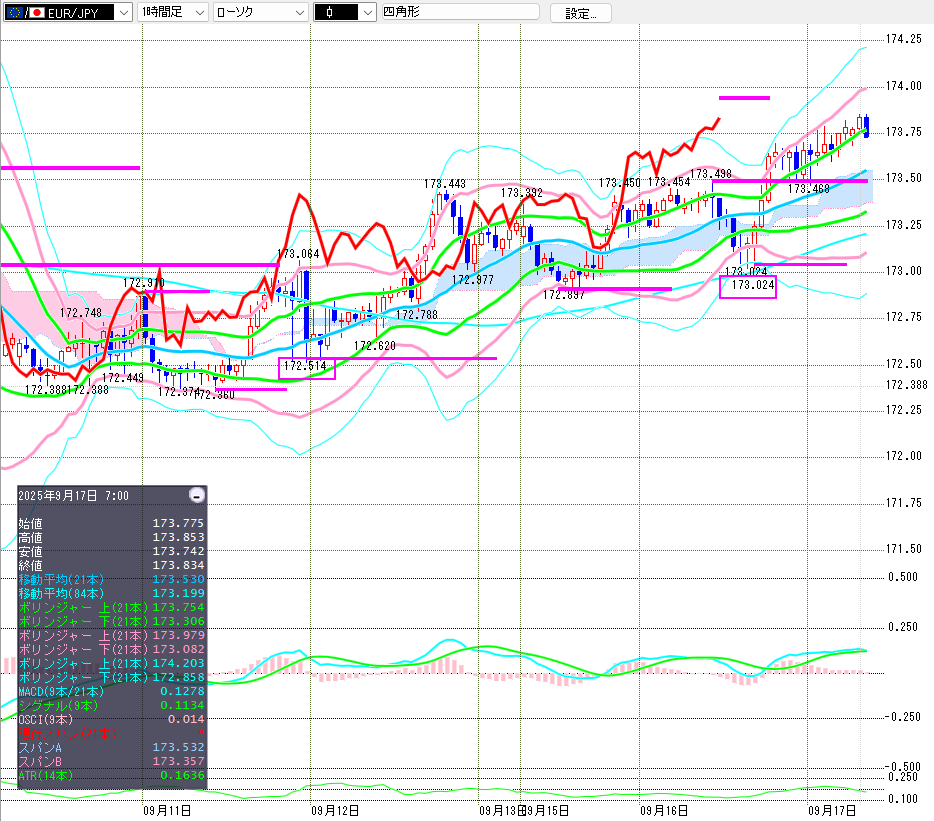This screenshot has width=934, height=821.
Task: Click the 174.00 price axis label
Action: pos(903,86)
